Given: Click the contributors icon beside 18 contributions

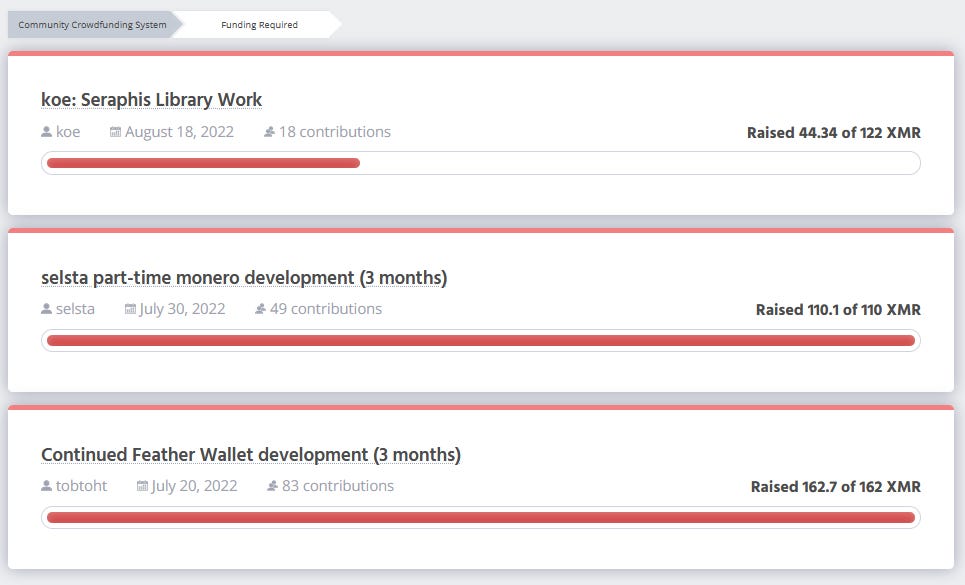Looking at the screenshot, I should click(269, 132).
